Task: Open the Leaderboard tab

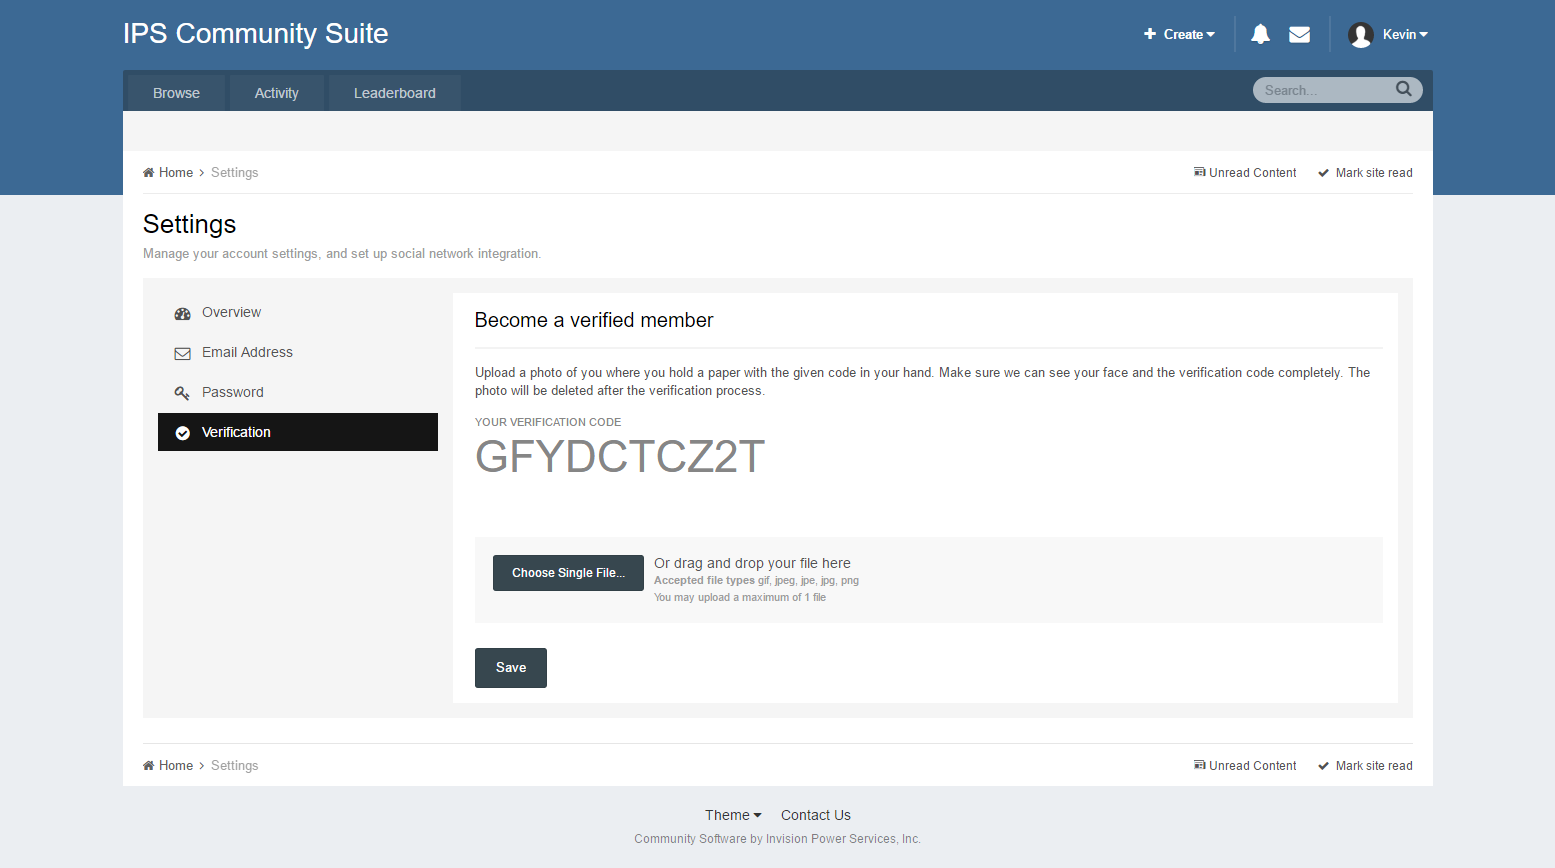Action: coord(394,92)
